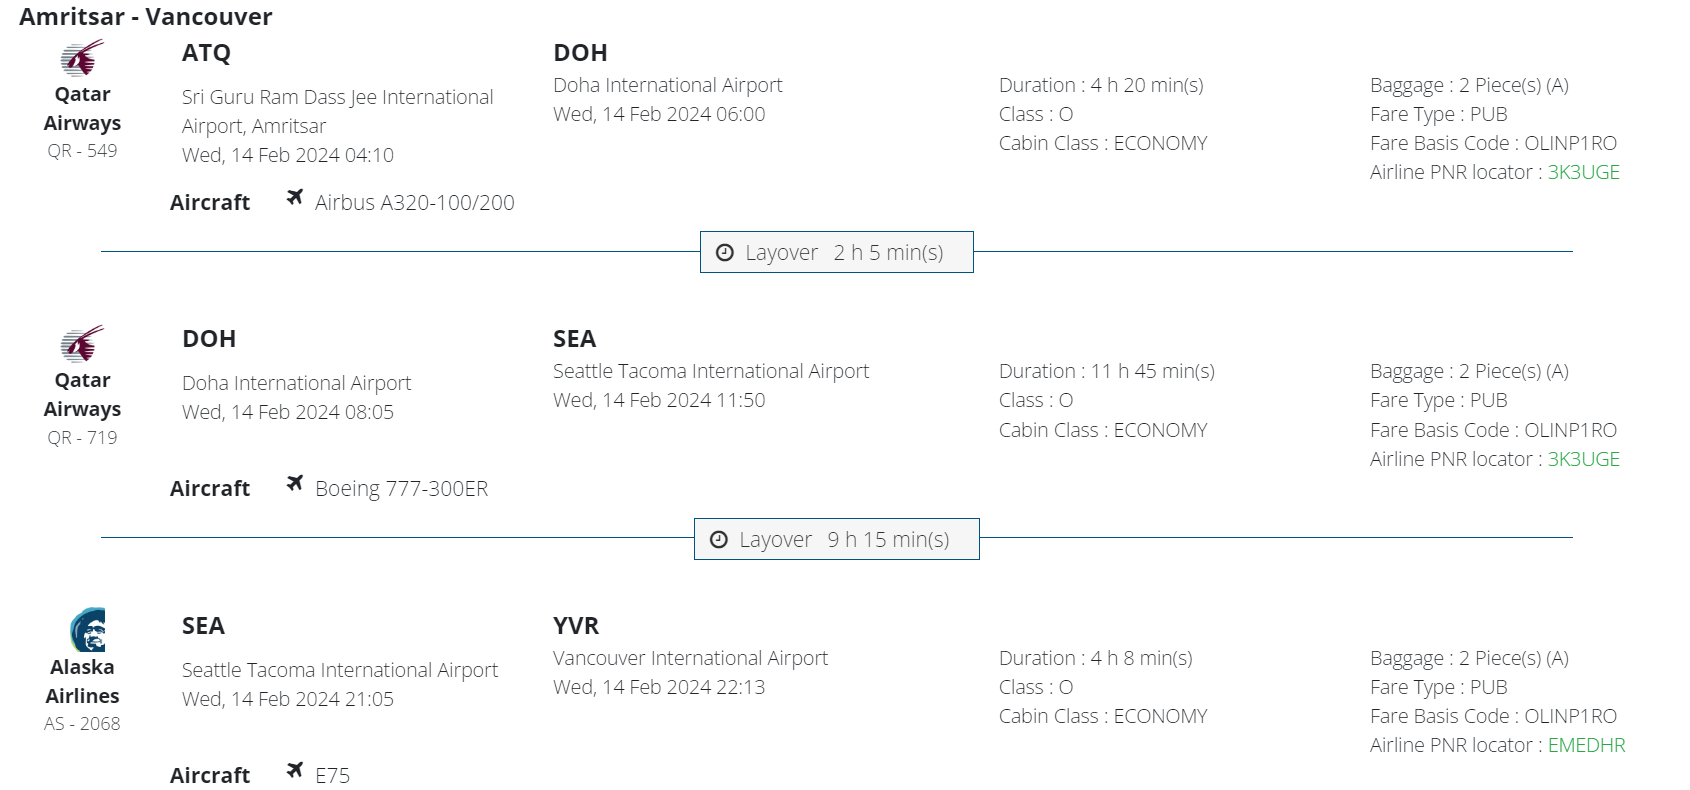The width and height of the screenshot is (1690, 790).
Task: Click the airplane icon beside Airbus A320-100/200
Action: (294, 198)
